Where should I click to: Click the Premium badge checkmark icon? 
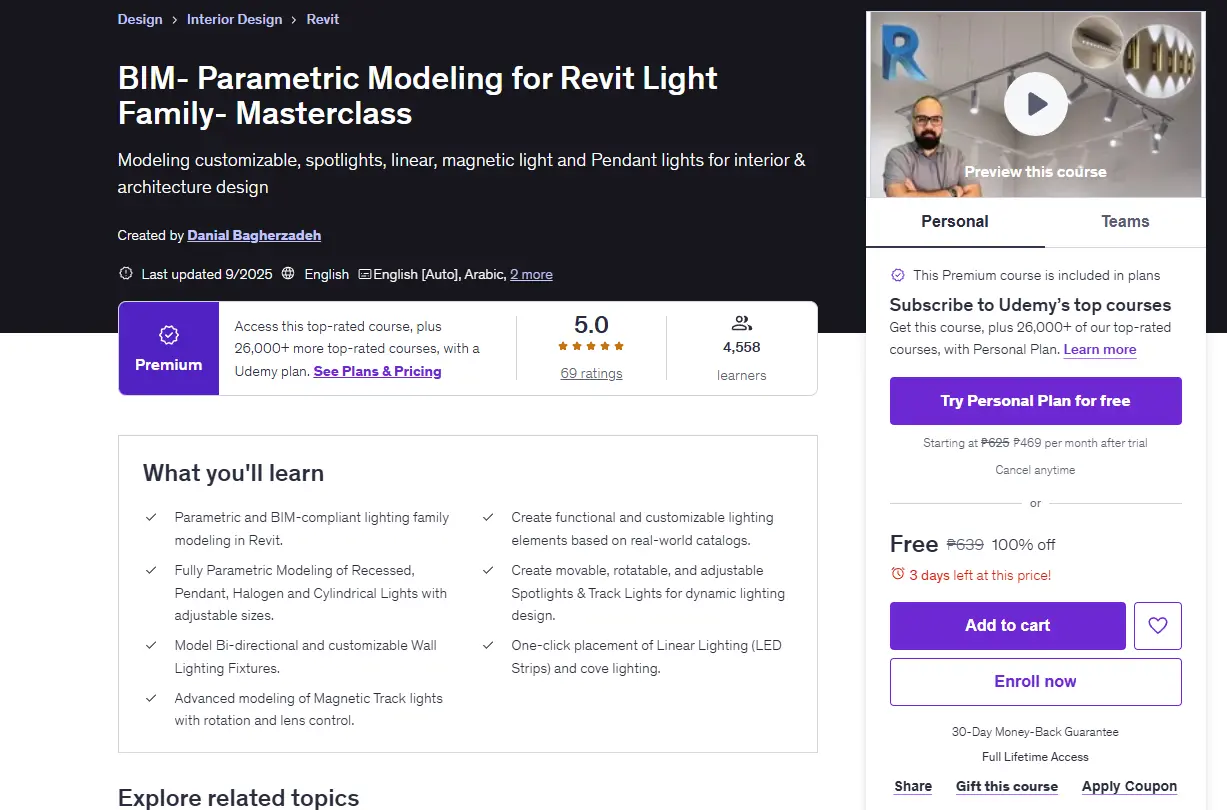coord(169,335)
